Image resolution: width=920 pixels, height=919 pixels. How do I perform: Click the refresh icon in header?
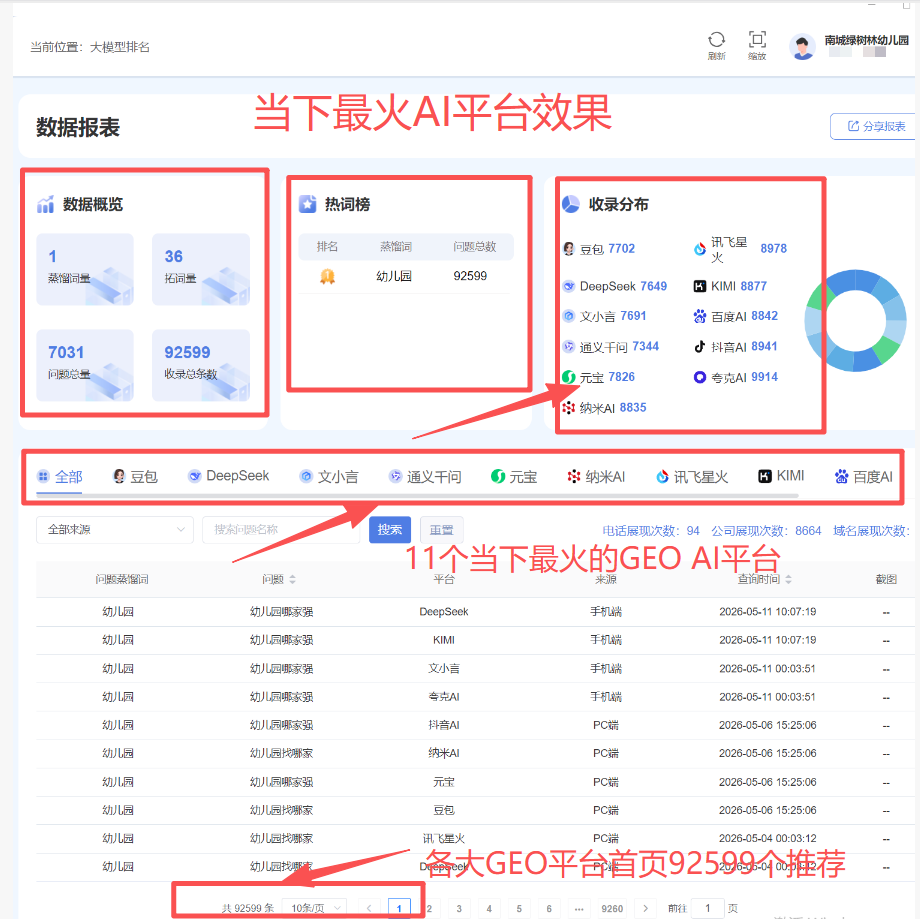716,40
